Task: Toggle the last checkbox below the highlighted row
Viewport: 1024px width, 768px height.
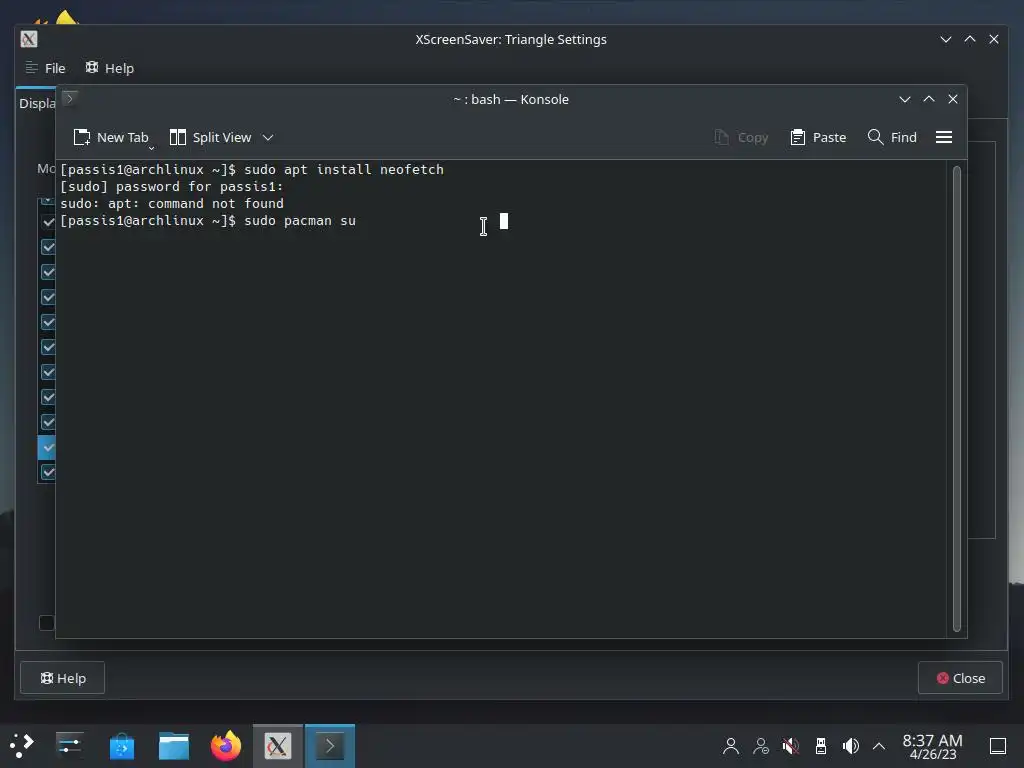Action: coord(48,472)
